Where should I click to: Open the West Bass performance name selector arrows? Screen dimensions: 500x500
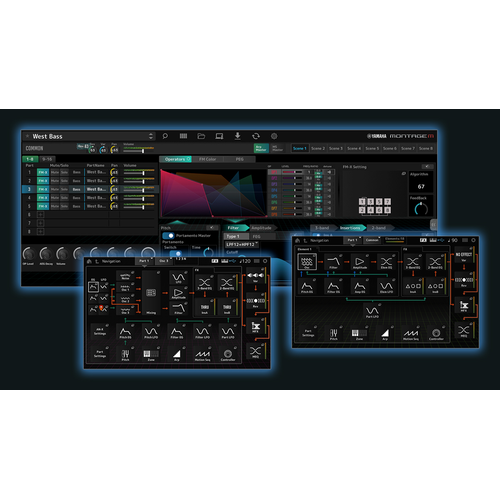click(x=151, y=136)
